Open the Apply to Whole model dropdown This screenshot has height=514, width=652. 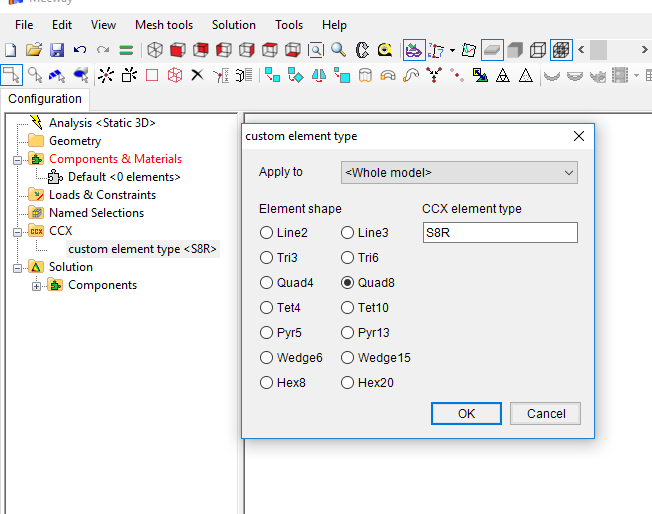click(x=459, y=173)
